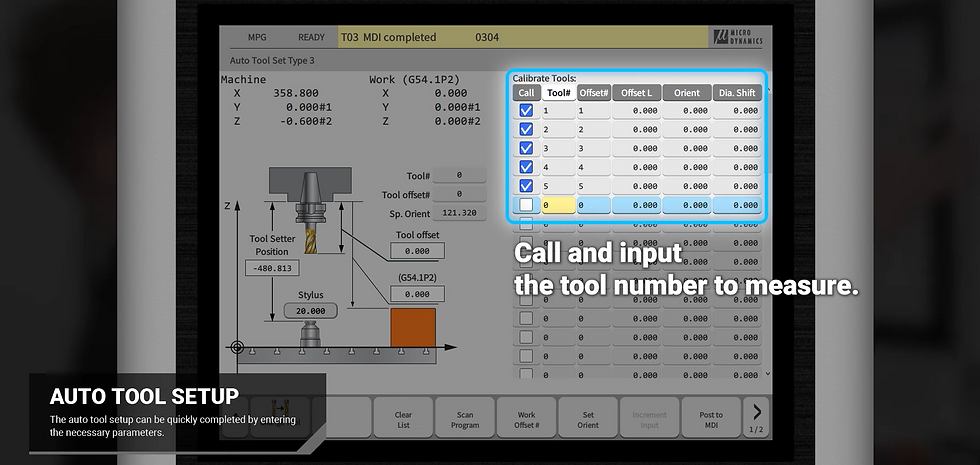Click the orange workpiece block in the diagram
Screen dimensions: 980x465
412,328
